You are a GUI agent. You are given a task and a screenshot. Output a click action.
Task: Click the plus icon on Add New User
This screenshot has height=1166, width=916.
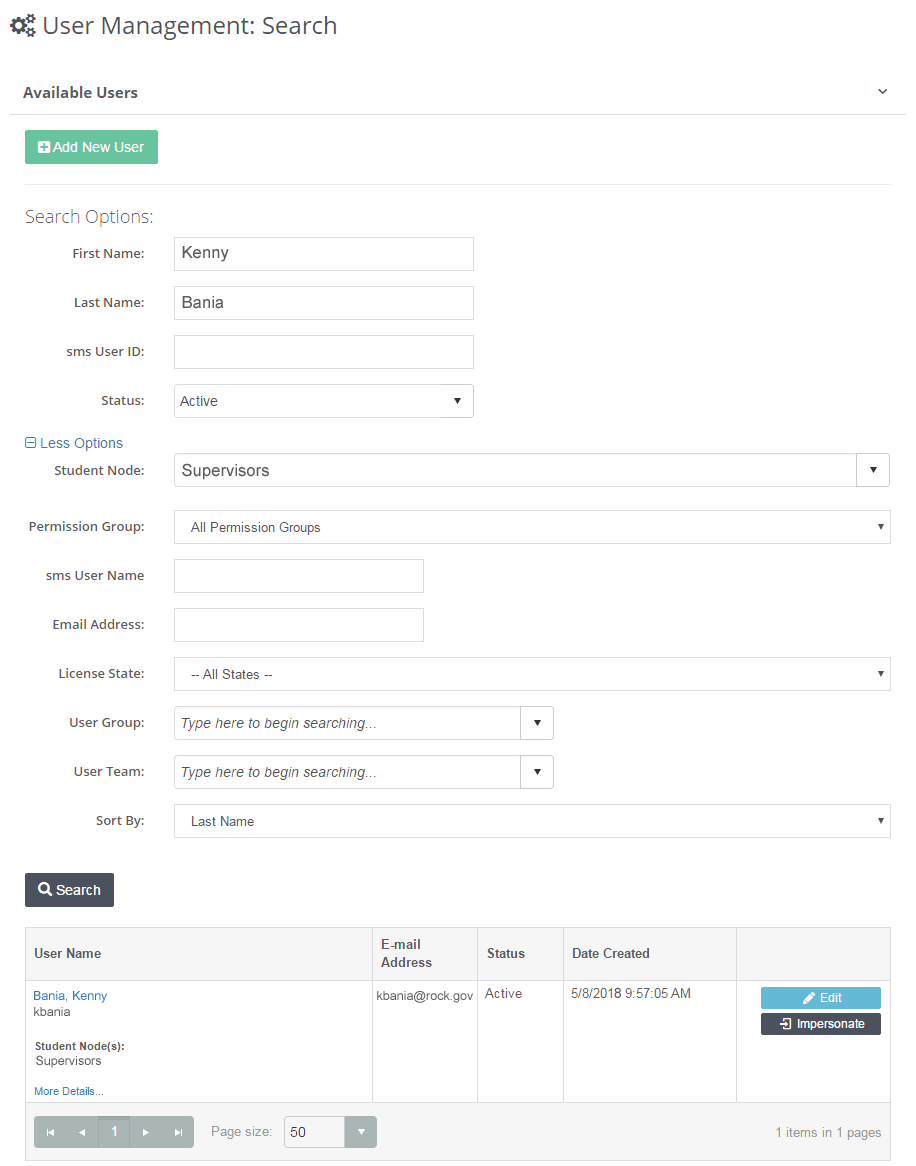[44, 146]
